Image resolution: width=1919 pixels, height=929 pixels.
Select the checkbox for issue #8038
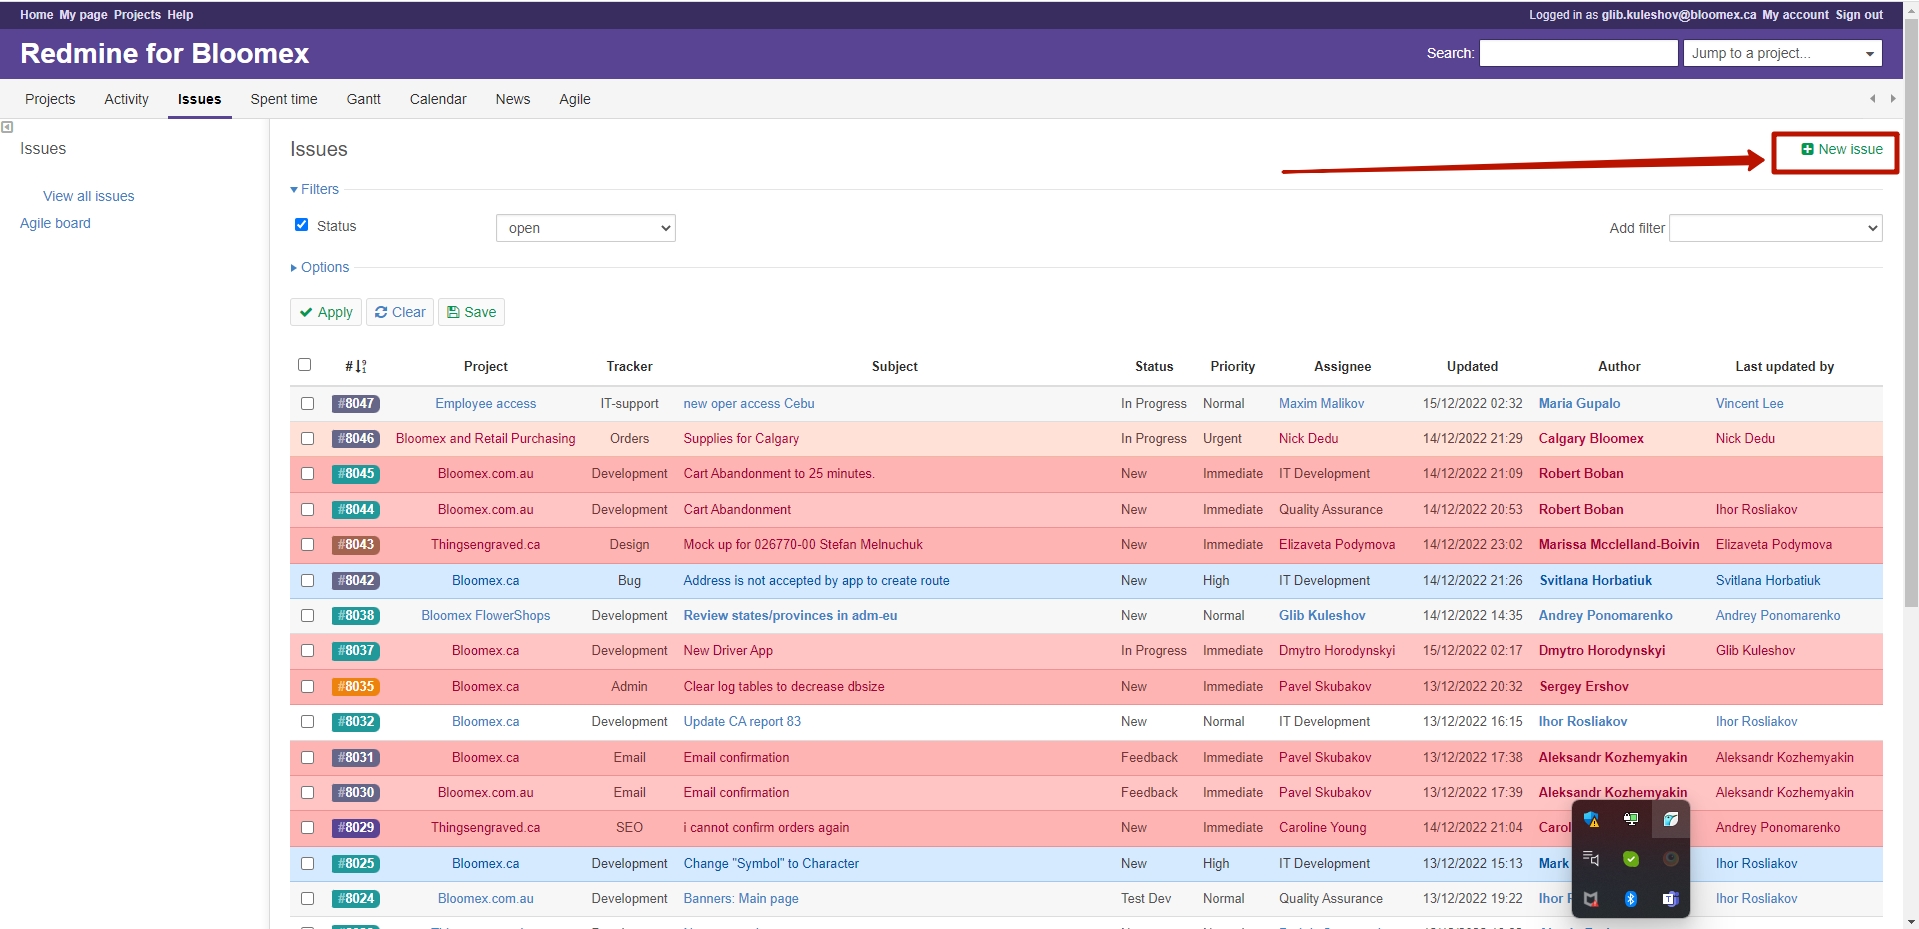(x=308, y=616)
